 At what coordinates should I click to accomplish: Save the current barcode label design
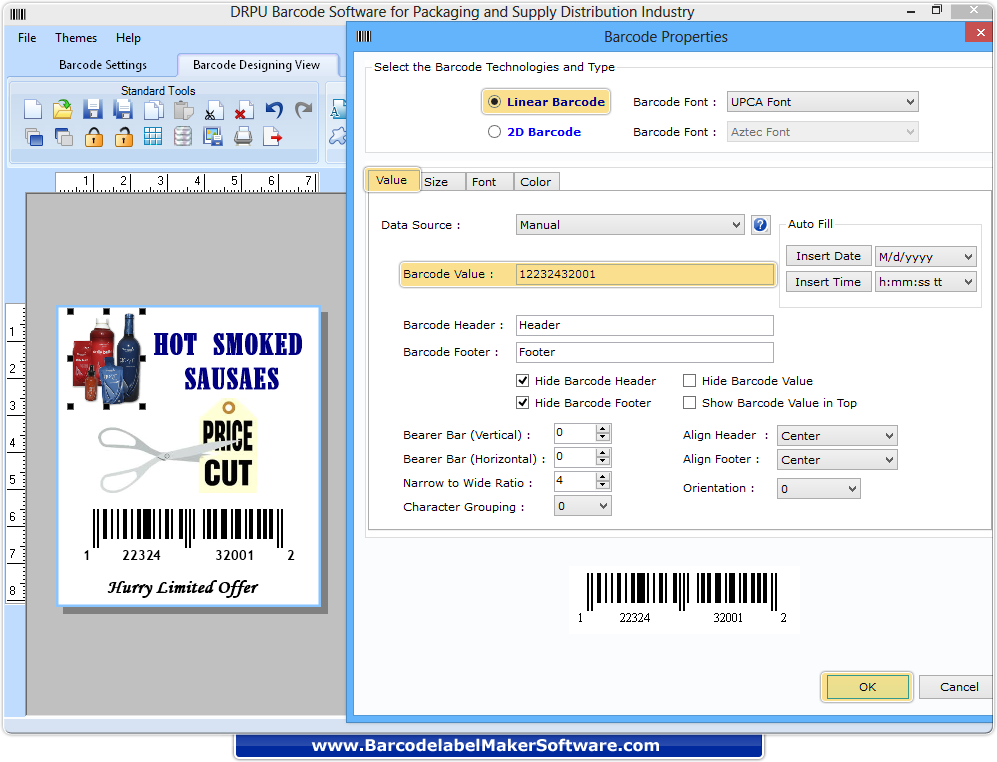click(93, 108)
